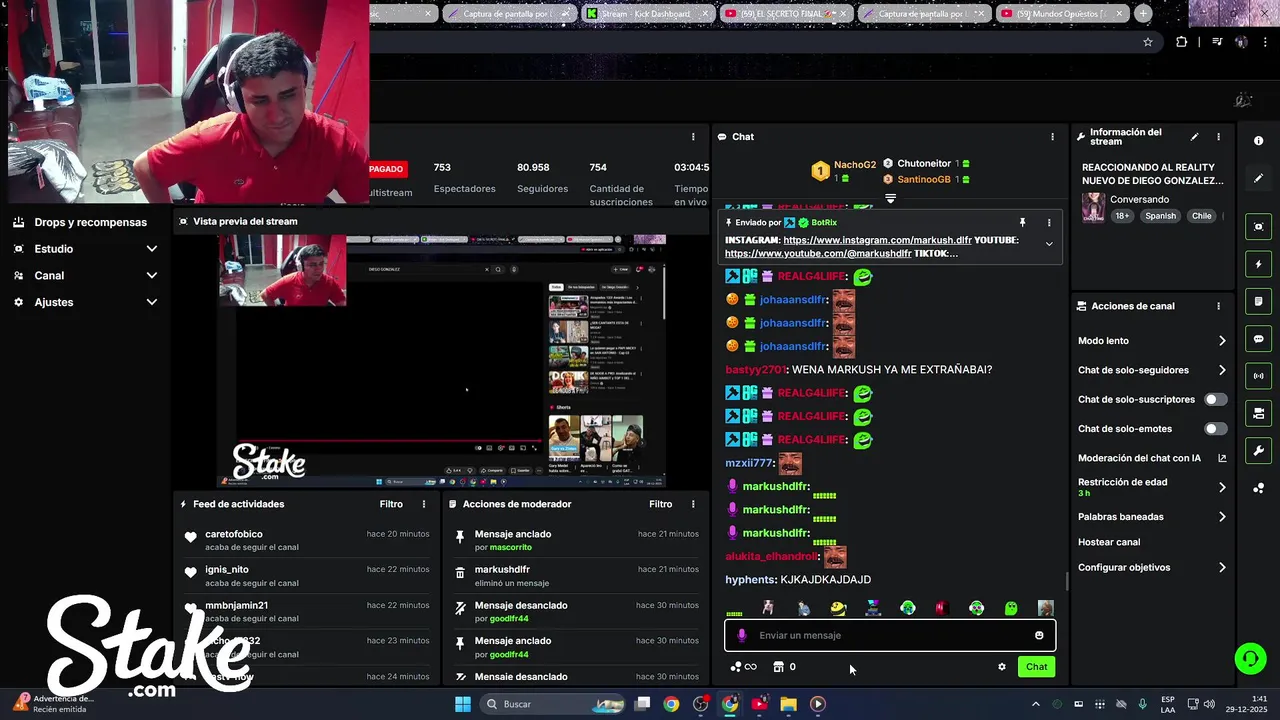Toggle Chat de solo-suscriptores switch
Screen dimensions: 1280x720
(x=1215, y=399)
